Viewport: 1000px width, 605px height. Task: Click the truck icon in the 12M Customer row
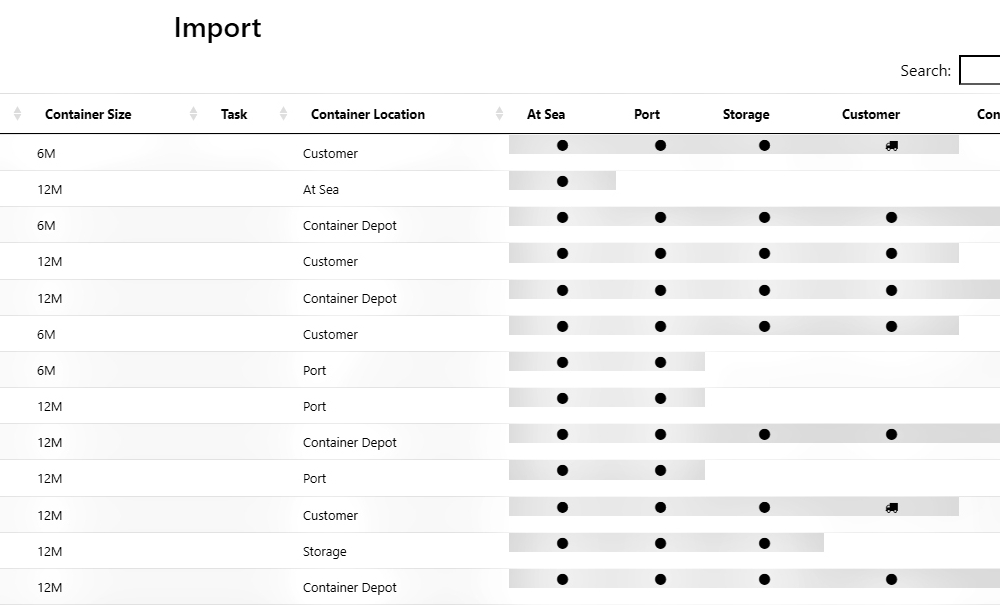click(891, 508)
